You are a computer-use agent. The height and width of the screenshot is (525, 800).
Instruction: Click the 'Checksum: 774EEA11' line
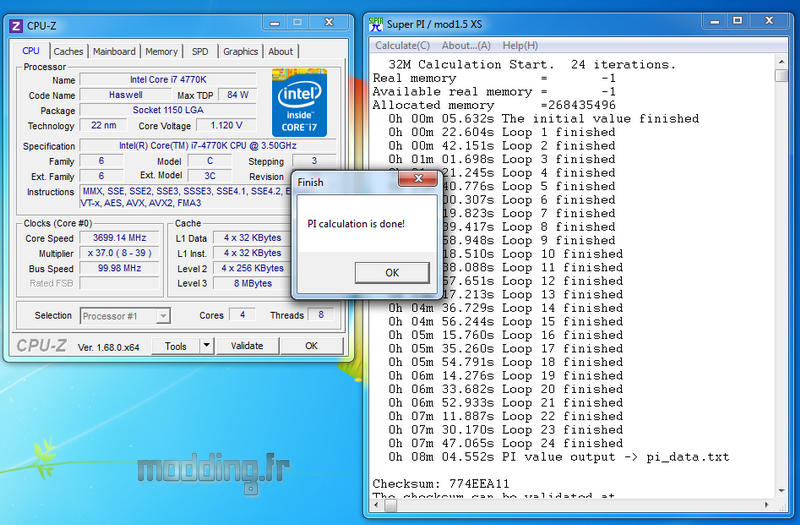[441, 483]
